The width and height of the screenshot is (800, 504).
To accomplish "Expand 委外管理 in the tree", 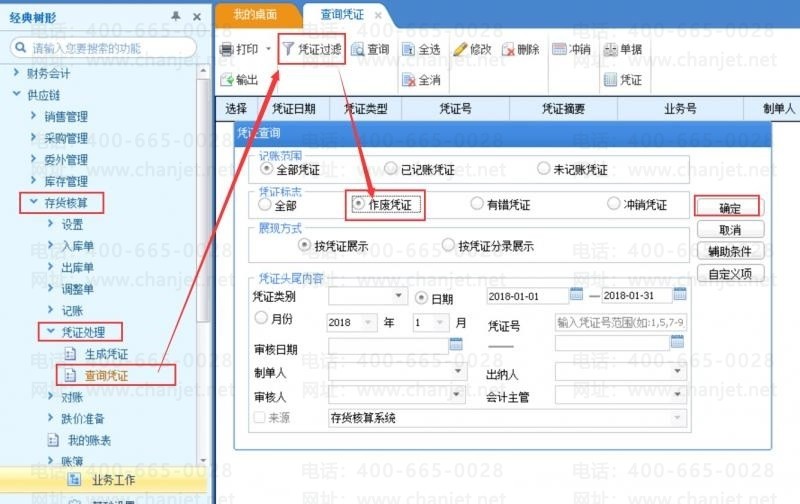I will (x=34, y=159).
